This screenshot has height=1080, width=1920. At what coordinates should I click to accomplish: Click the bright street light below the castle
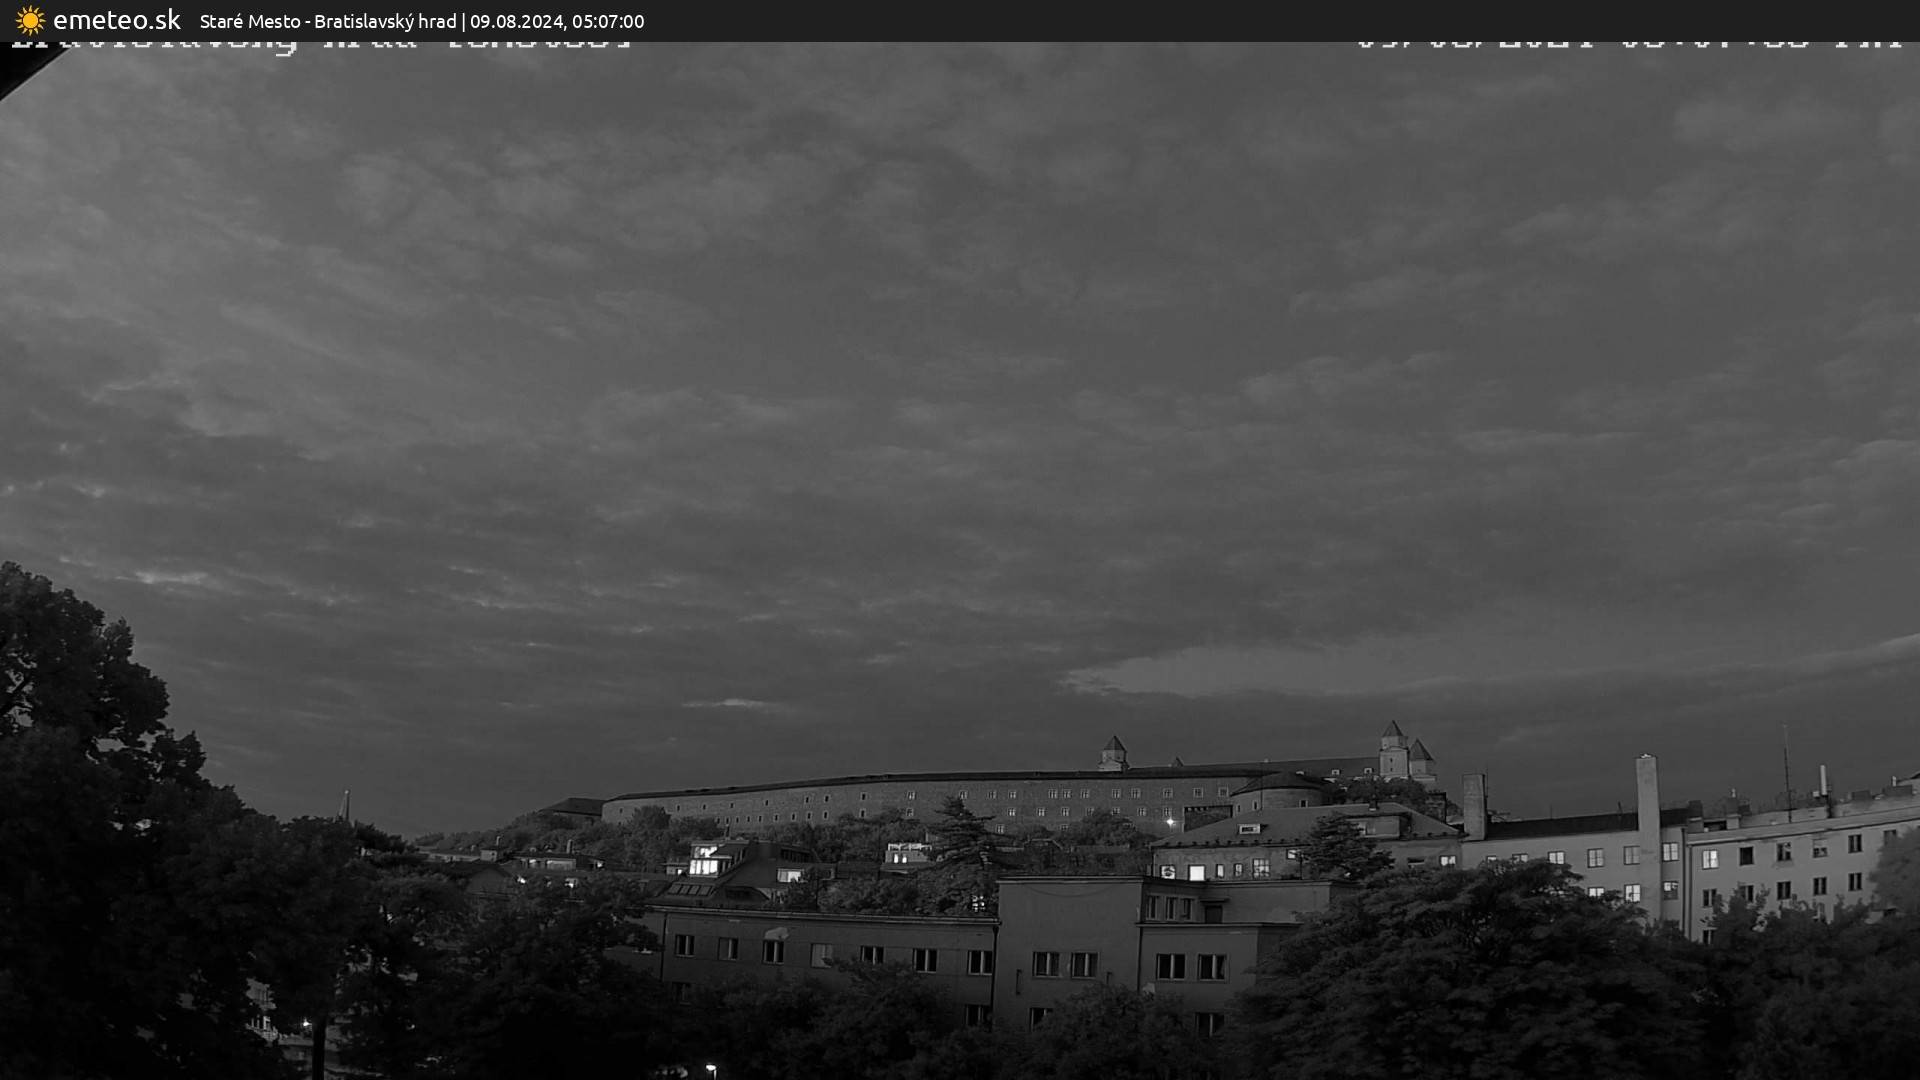1171,822
